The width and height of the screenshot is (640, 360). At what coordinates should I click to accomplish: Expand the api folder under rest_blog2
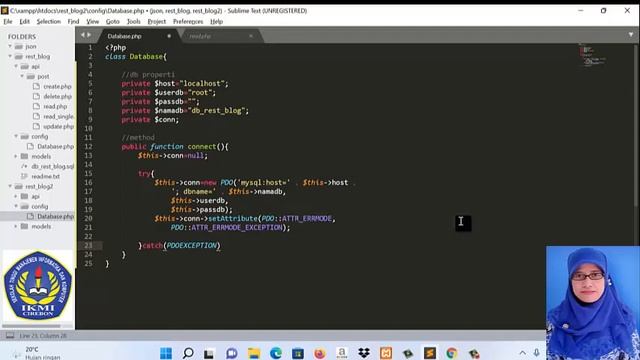point(16,196)
